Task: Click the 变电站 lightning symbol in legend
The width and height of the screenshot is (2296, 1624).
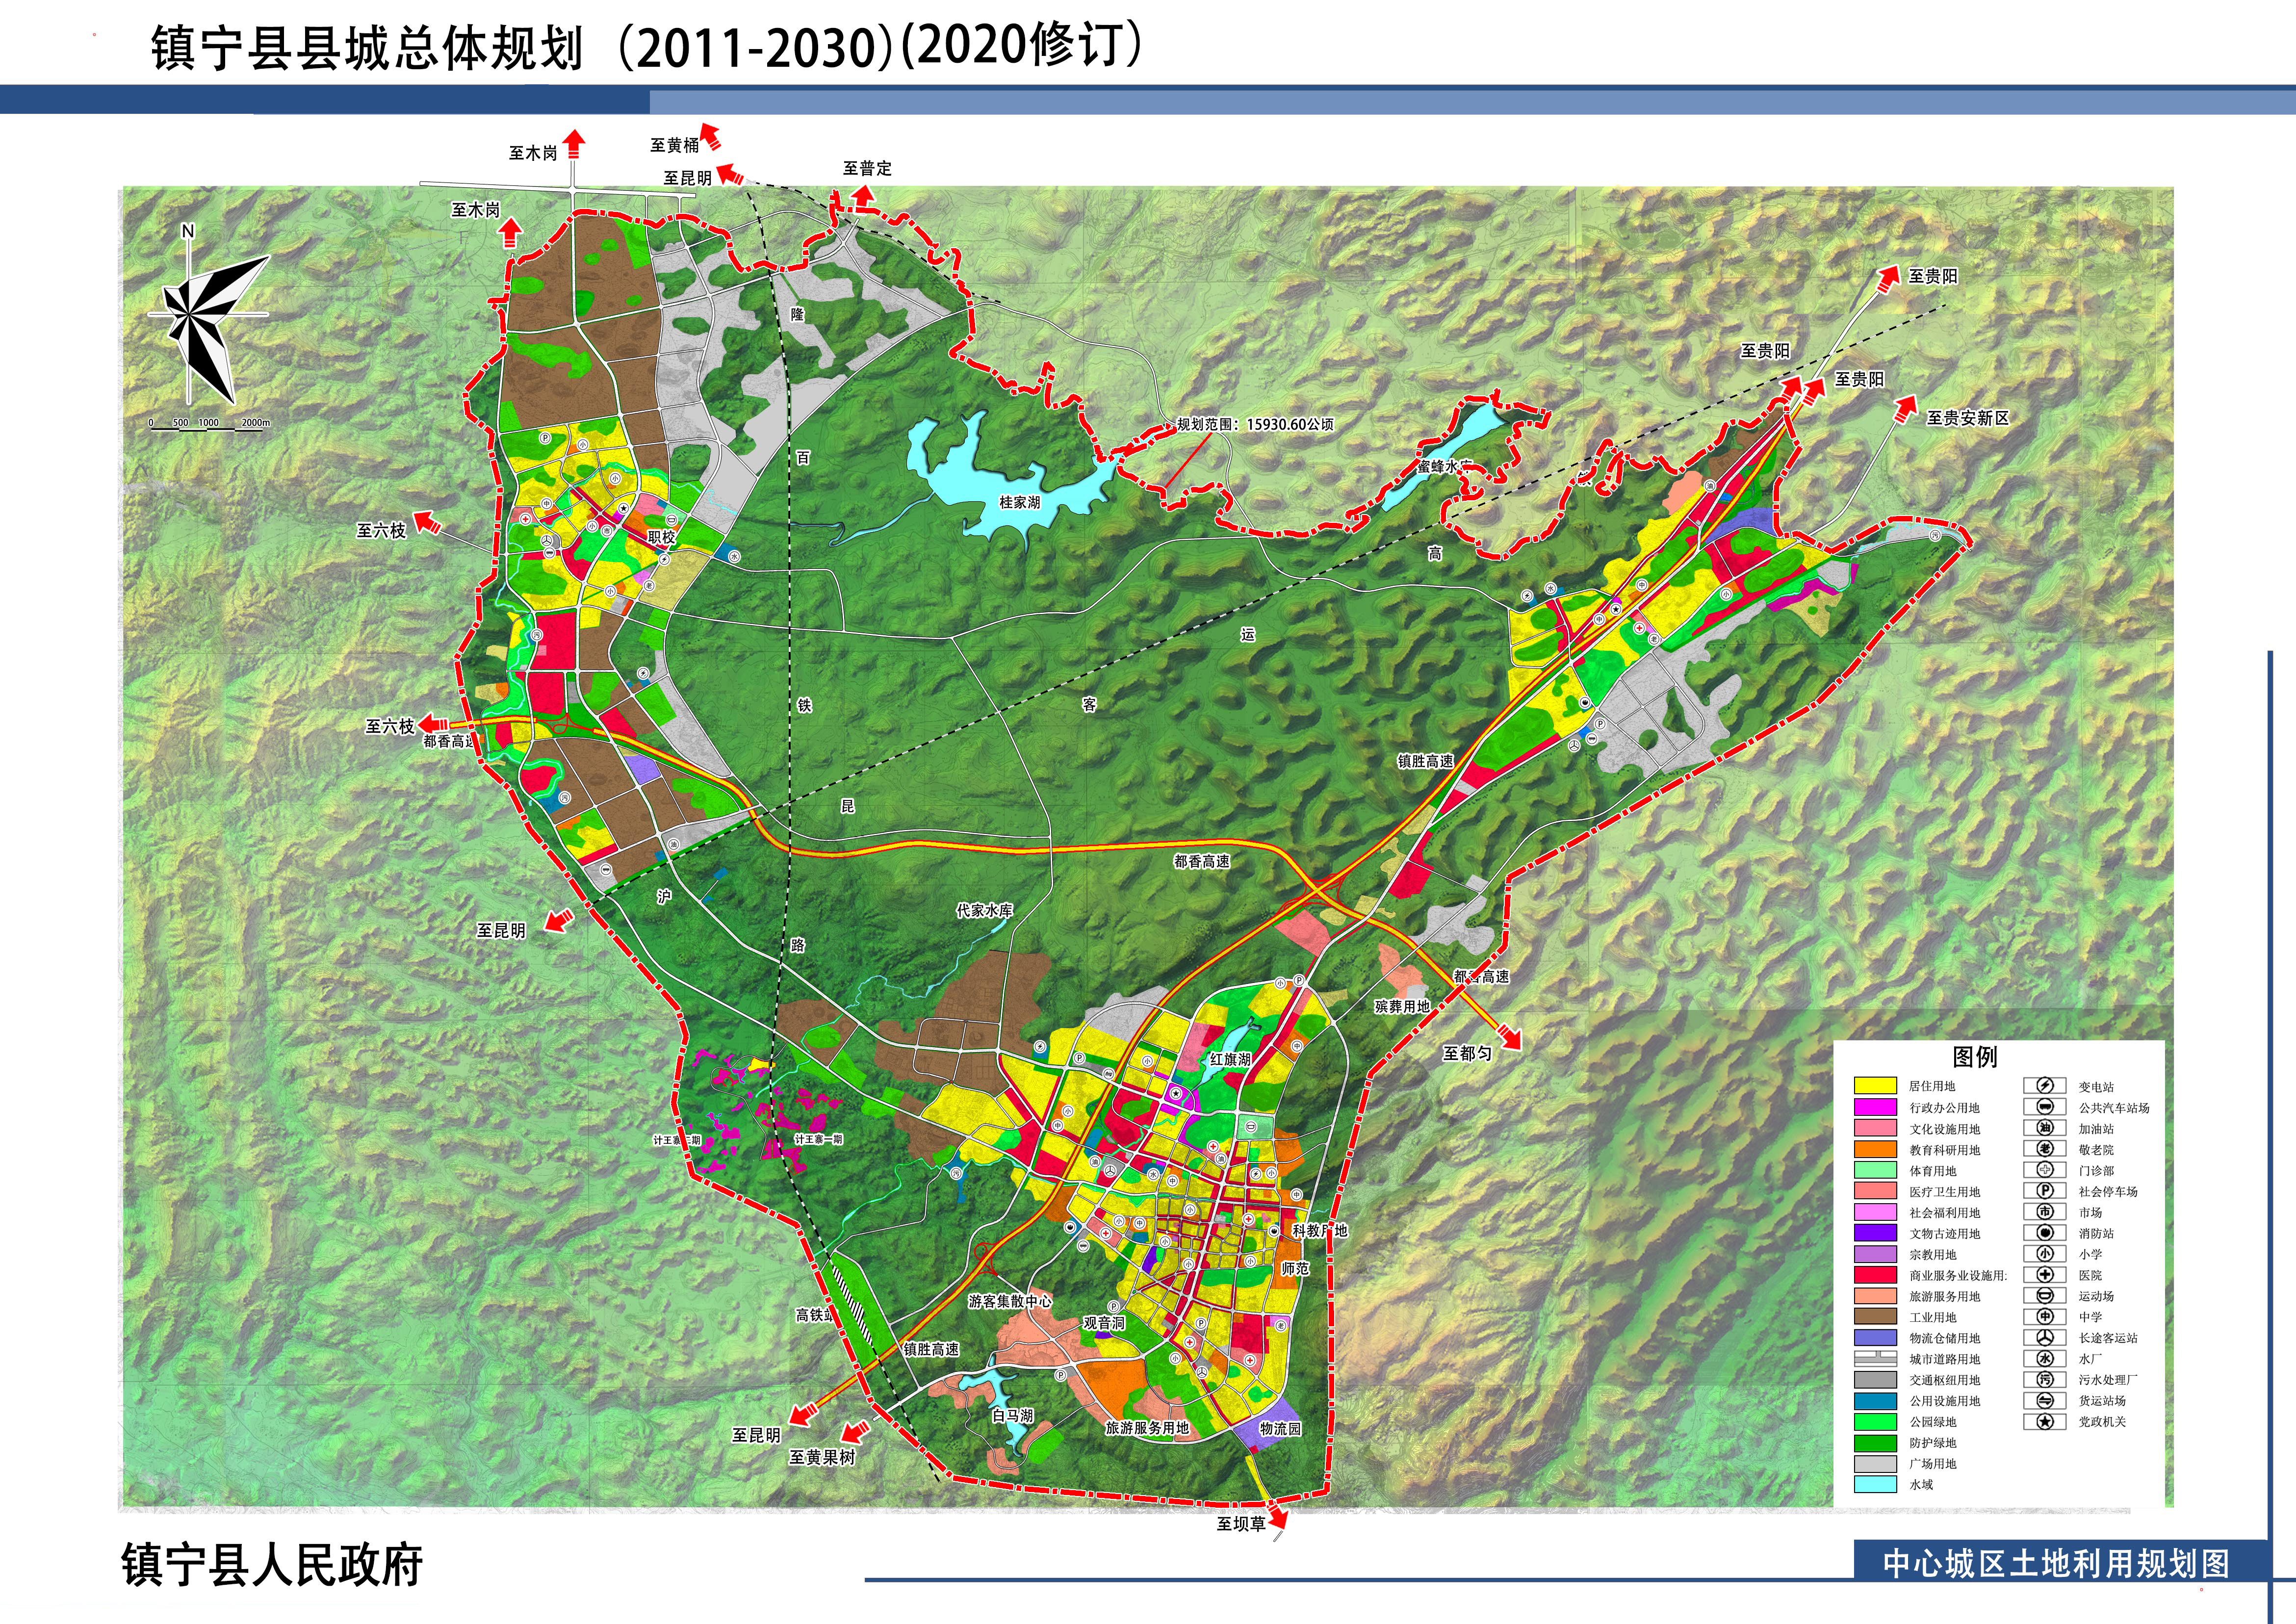Action: [2044, 1086]
